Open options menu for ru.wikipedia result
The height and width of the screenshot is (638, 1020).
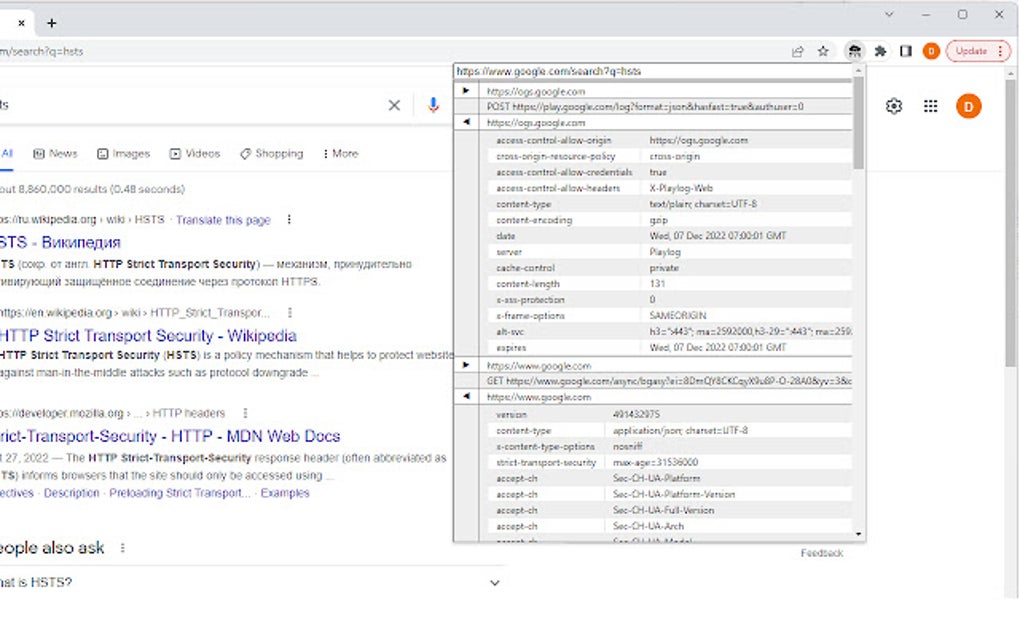(x=289, y=220)
